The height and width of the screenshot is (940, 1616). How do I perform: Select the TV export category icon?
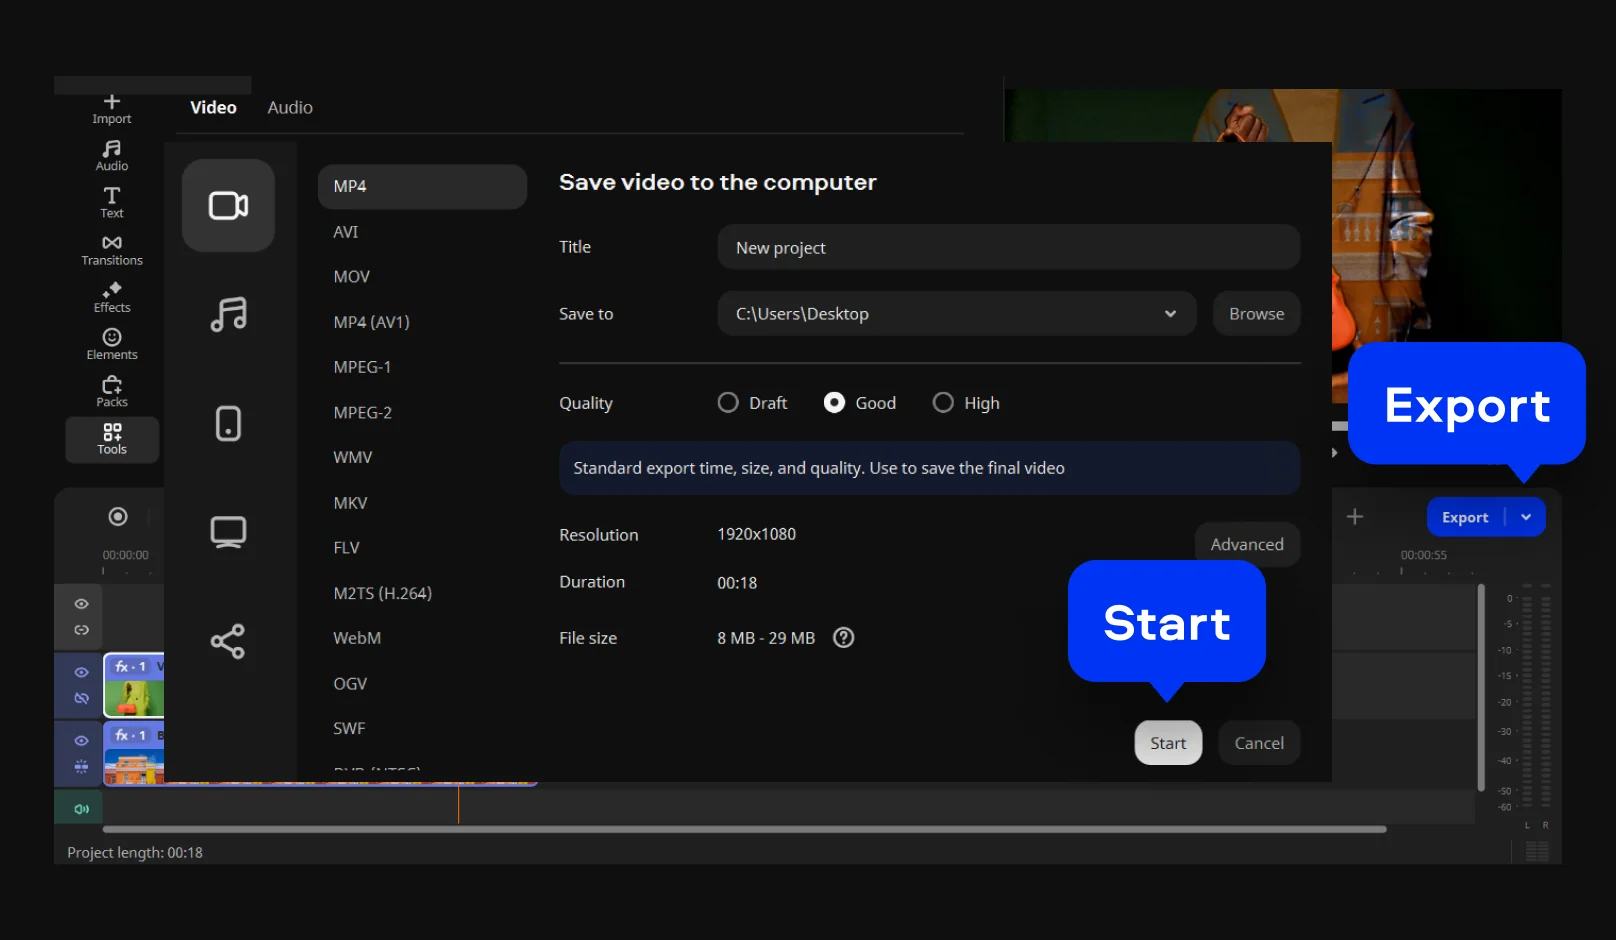coord(228,532)
